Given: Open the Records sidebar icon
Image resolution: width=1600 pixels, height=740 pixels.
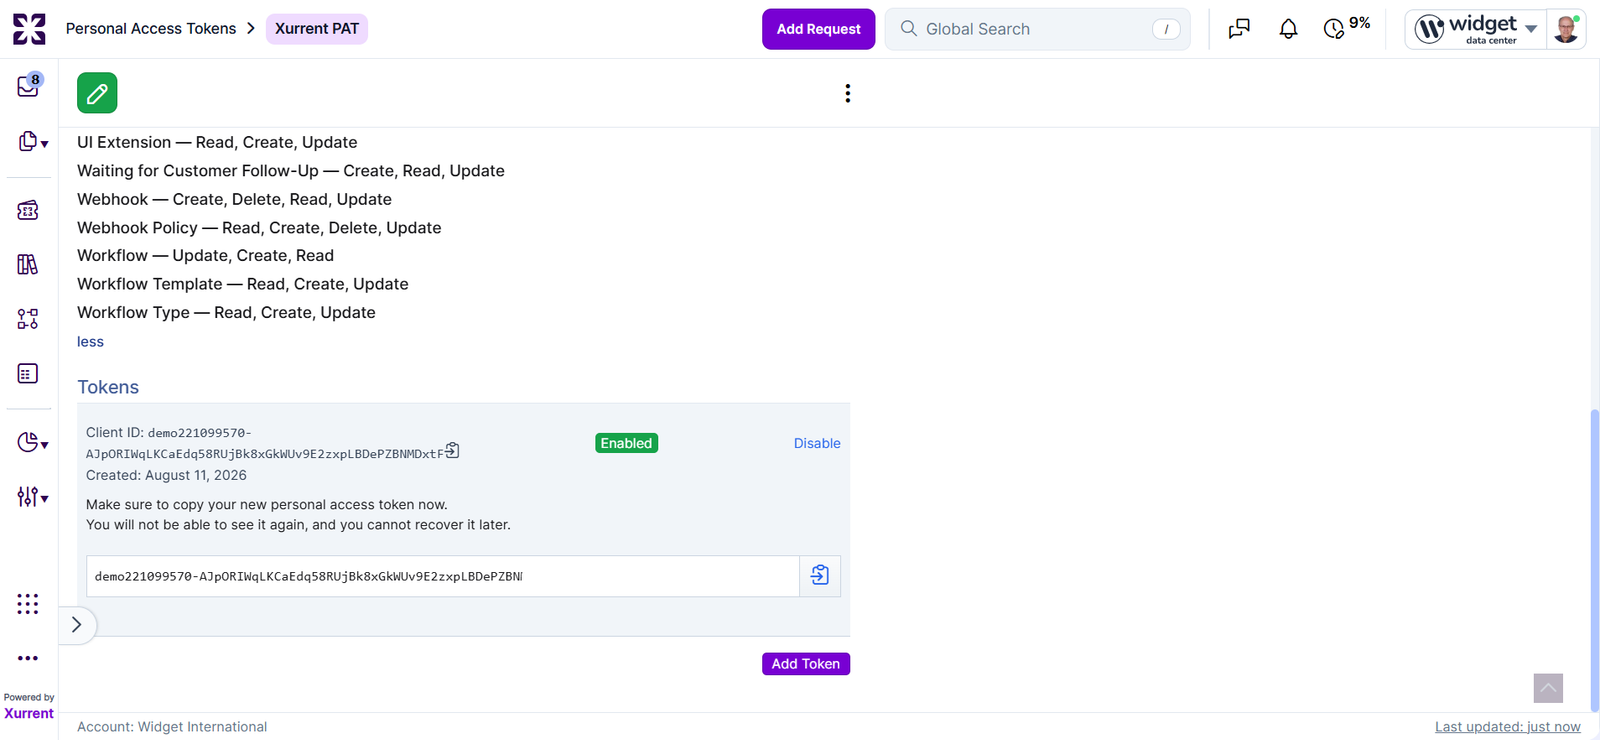Looking at the screenshot, I should click(x=27, y=141).
